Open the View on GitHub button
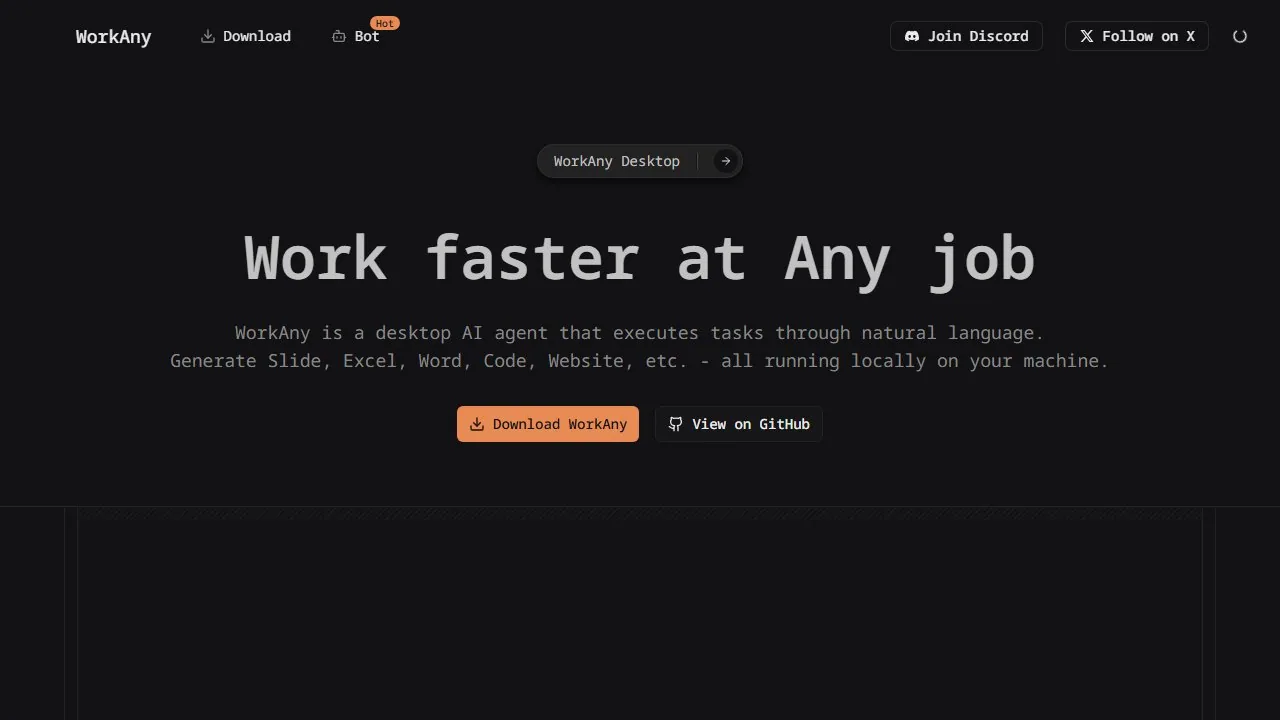Image resolution: width=1280 pixels, height=720 pixels. tap(739, 424)
